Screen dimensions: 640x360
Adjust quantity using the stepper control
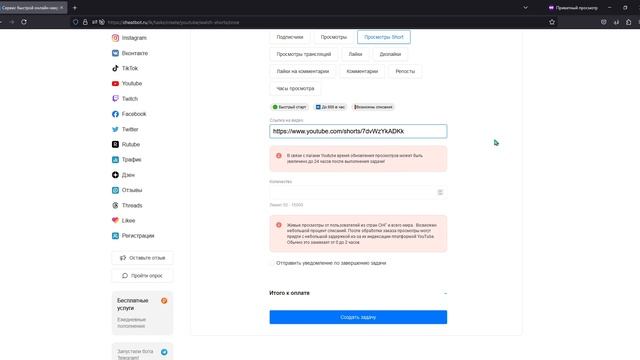coord(440,192)
